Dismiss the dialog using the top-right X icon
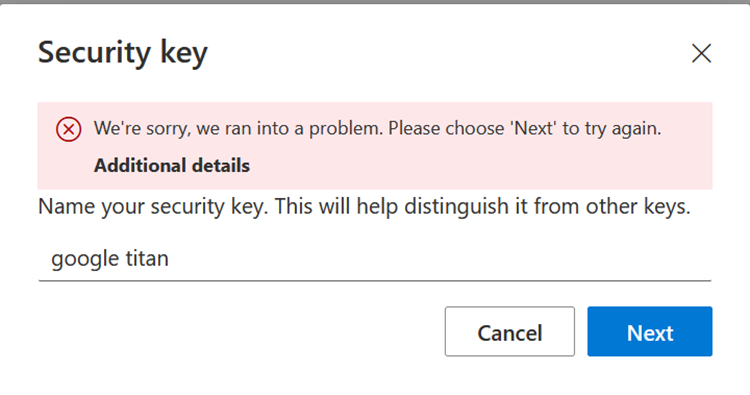The height and width of the screenshot is (395, 750). [x=701, y=53]
